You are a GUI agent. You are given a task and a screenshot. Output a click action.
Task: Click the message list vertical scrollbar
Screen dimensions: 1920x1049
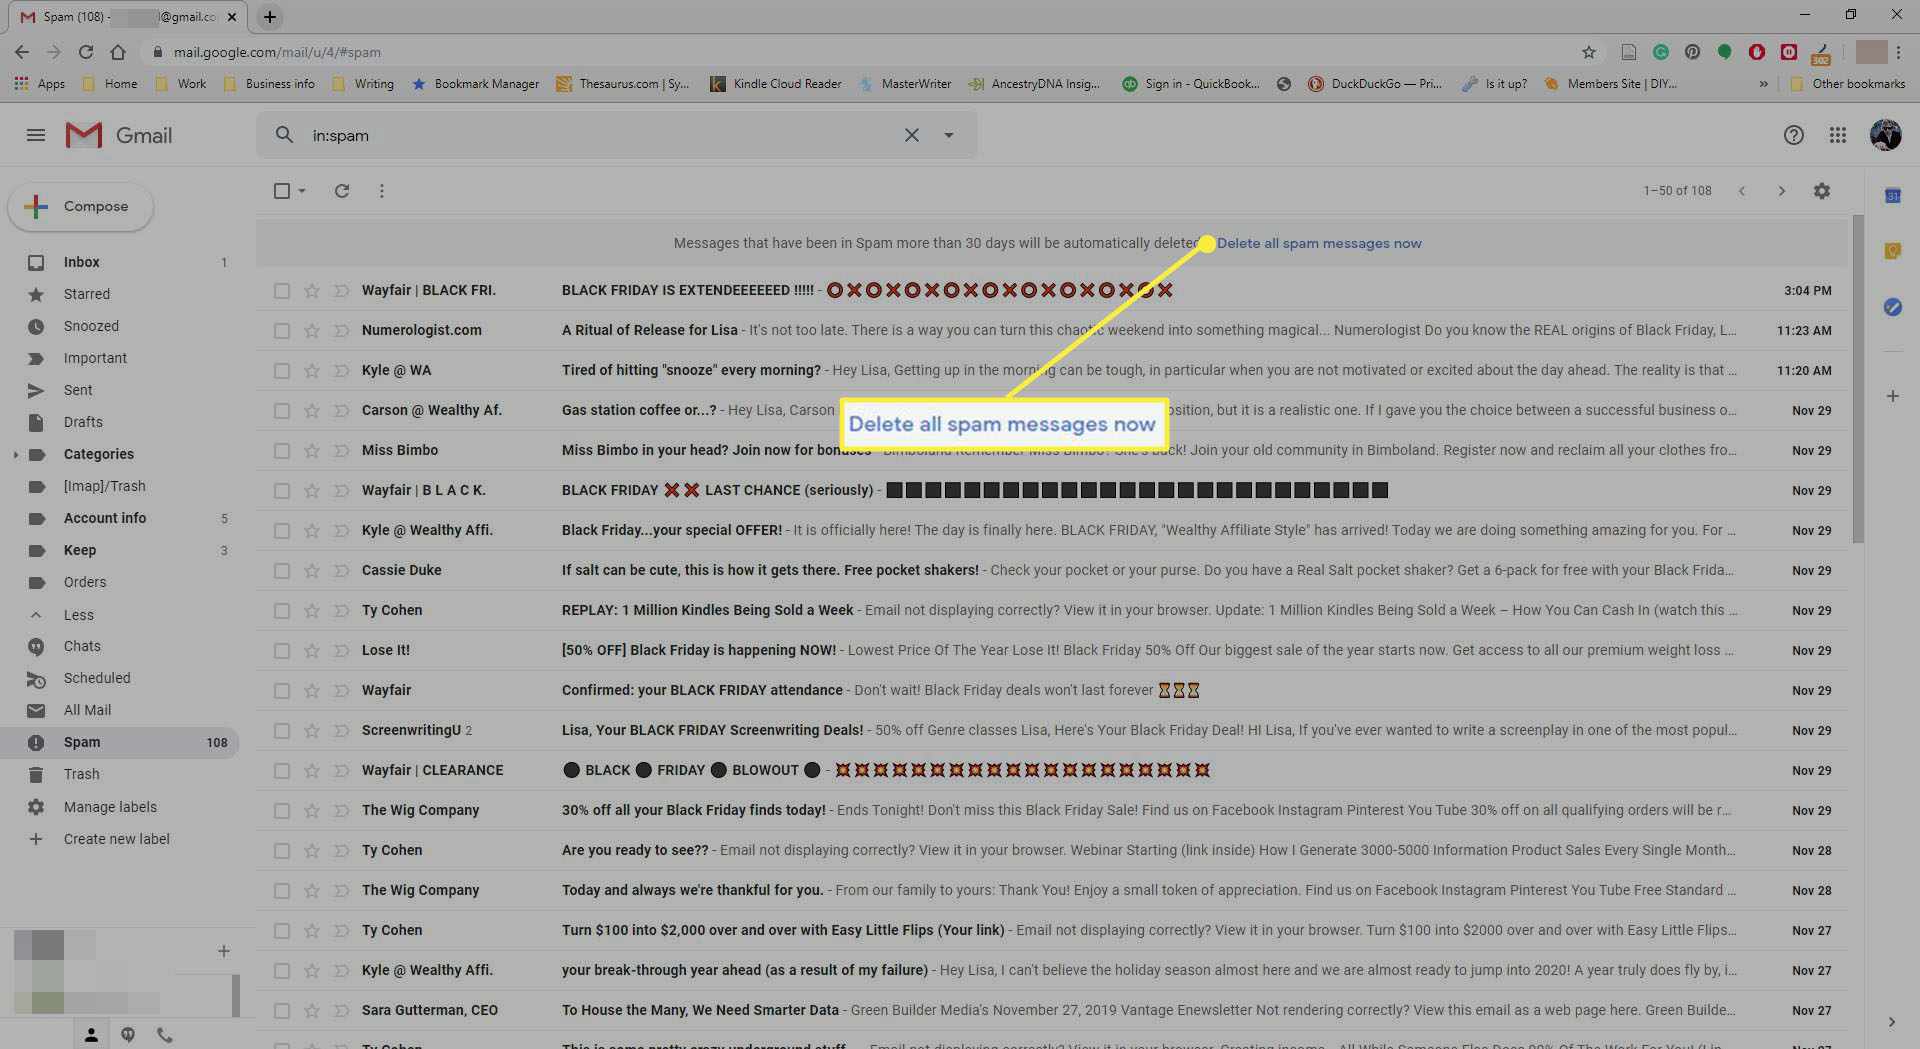(x=1857, y=380)
